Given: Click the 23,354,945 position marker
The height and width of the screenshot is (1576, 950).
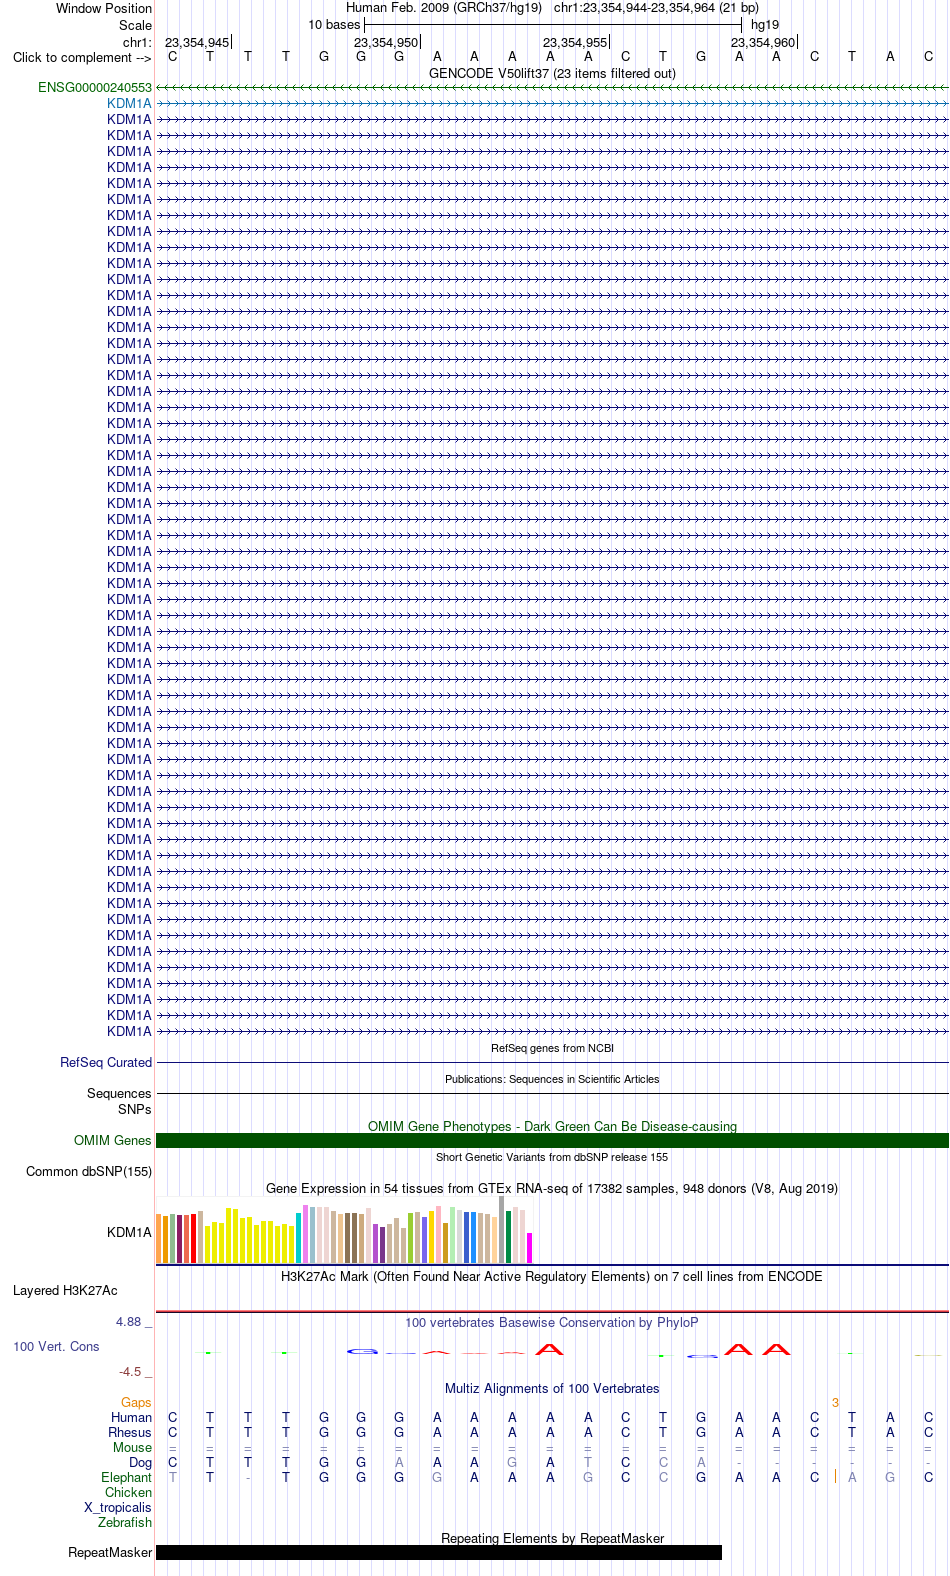Looking at the screenshot, I should (197, 42).
